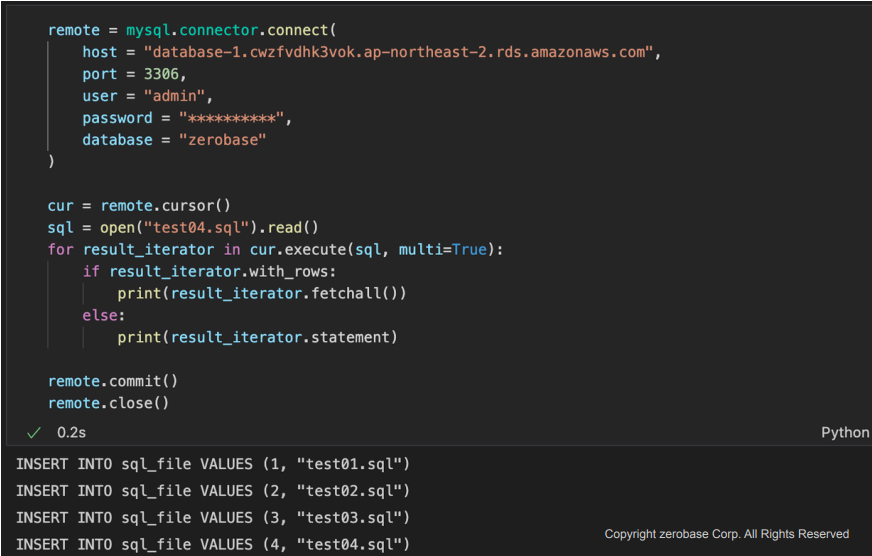
Task: Click the output line with test02.sql
Action: [x=212, y=491]
